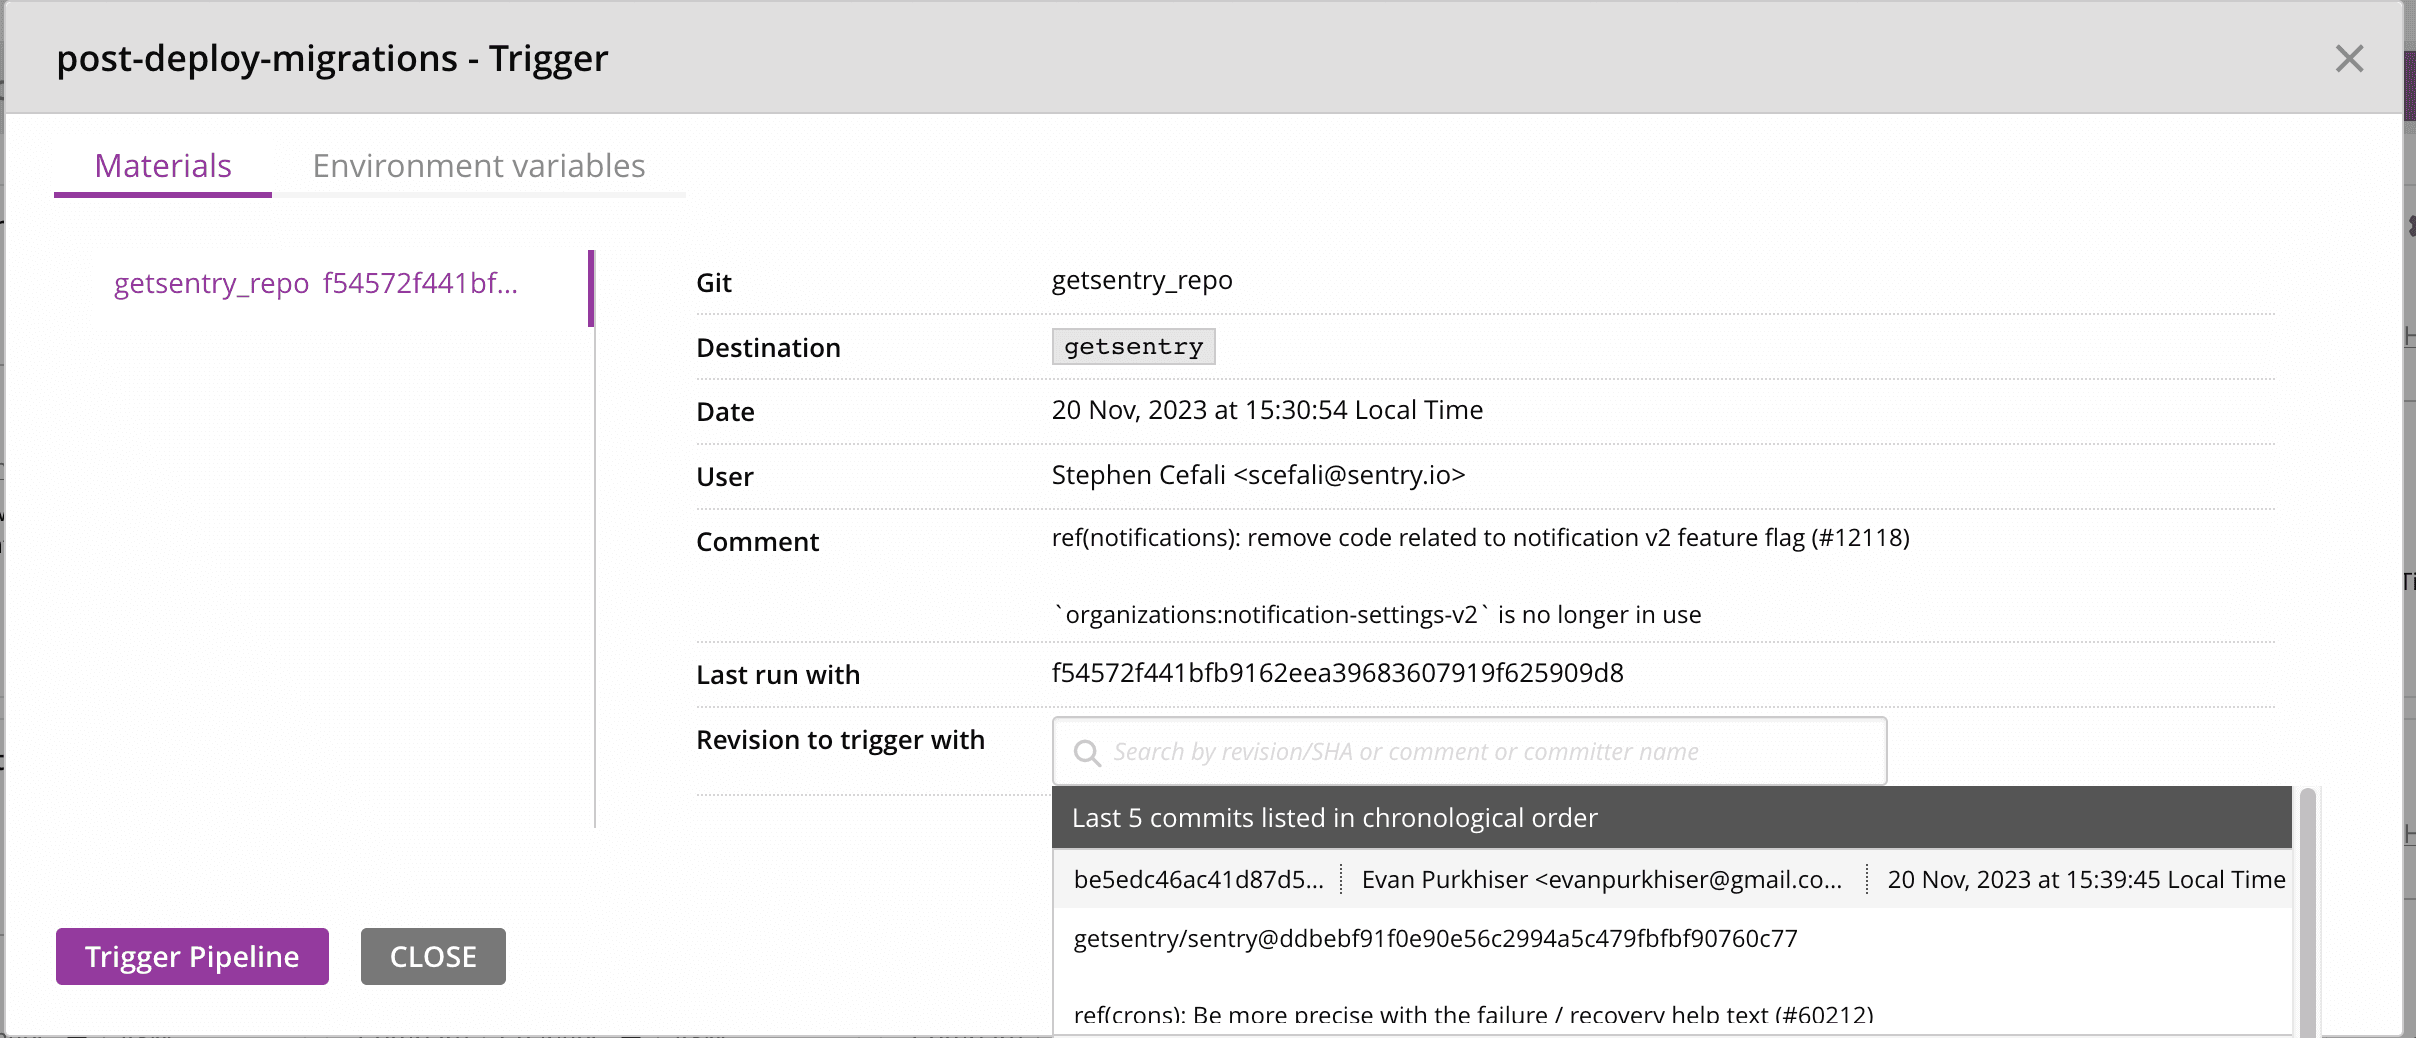
Task: Switch to the Environment variables tab
Action: point(478,165)
